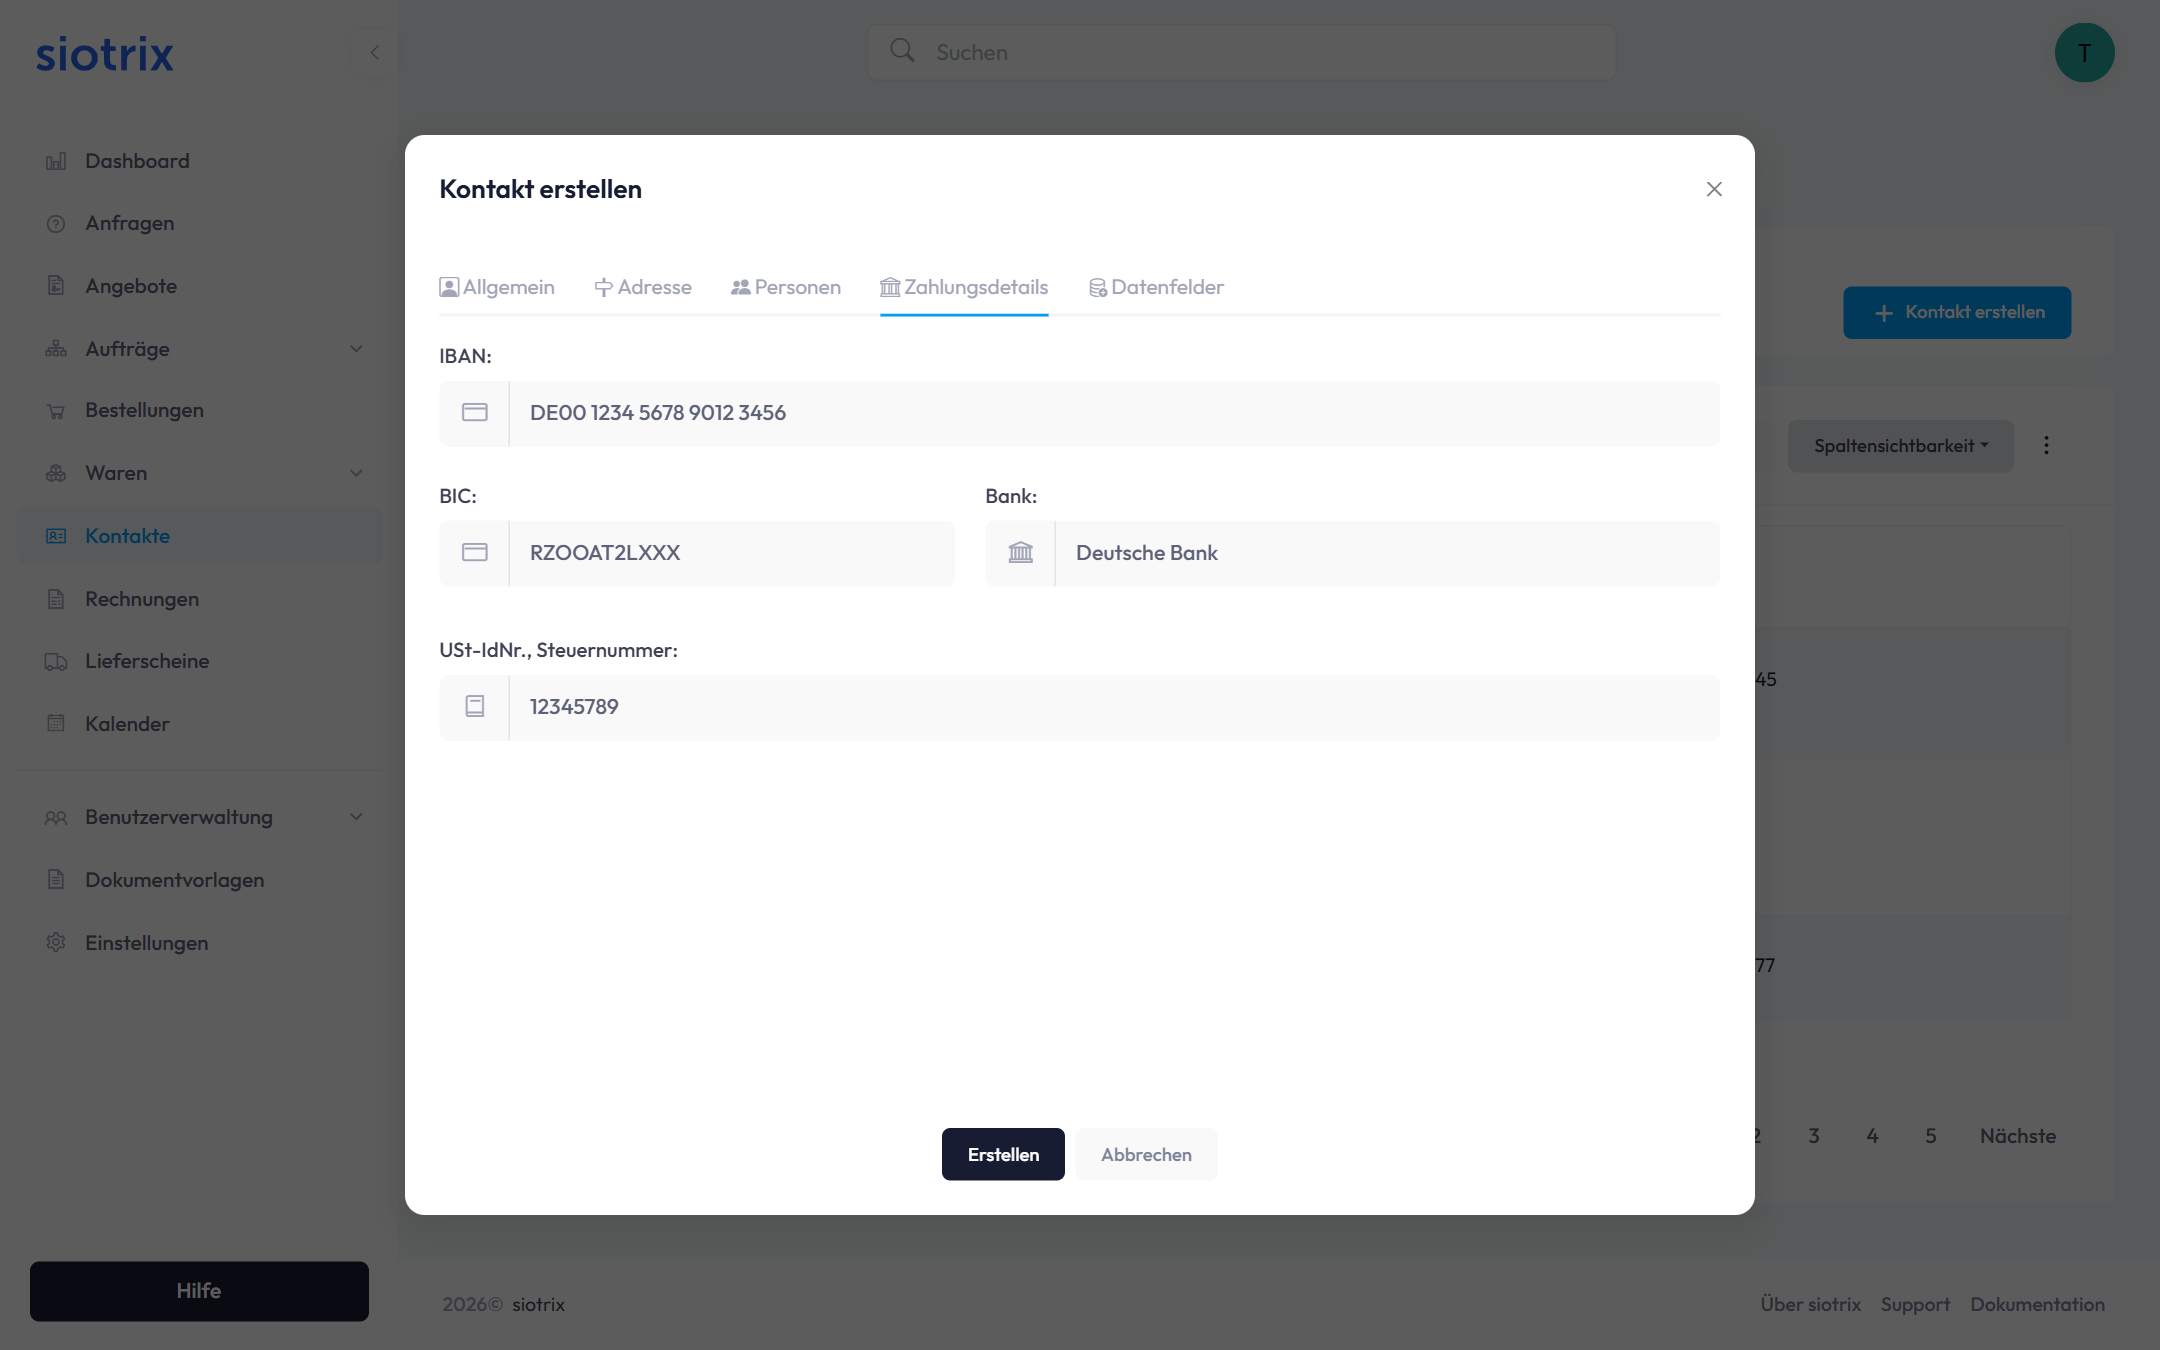2160x1350 pixels.
Task: Click the search magnifier icon
Action: 902,51
